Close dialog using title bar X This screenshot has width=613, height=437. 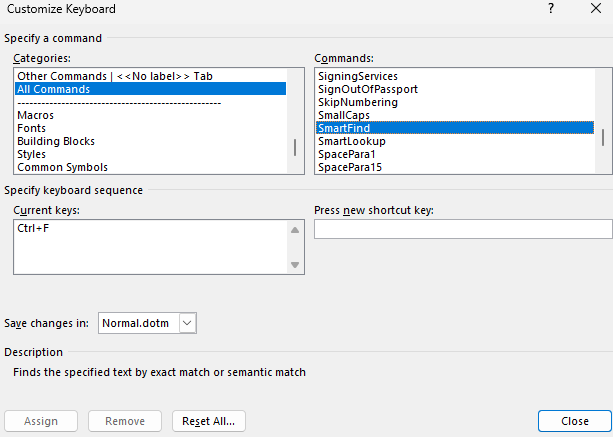[594, 9]
